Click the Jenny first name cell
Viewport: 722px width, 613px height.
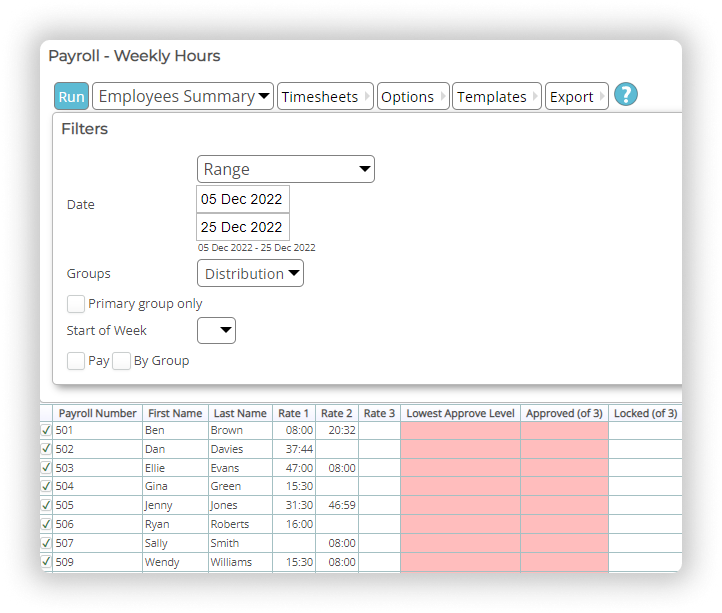pos(175,505)
